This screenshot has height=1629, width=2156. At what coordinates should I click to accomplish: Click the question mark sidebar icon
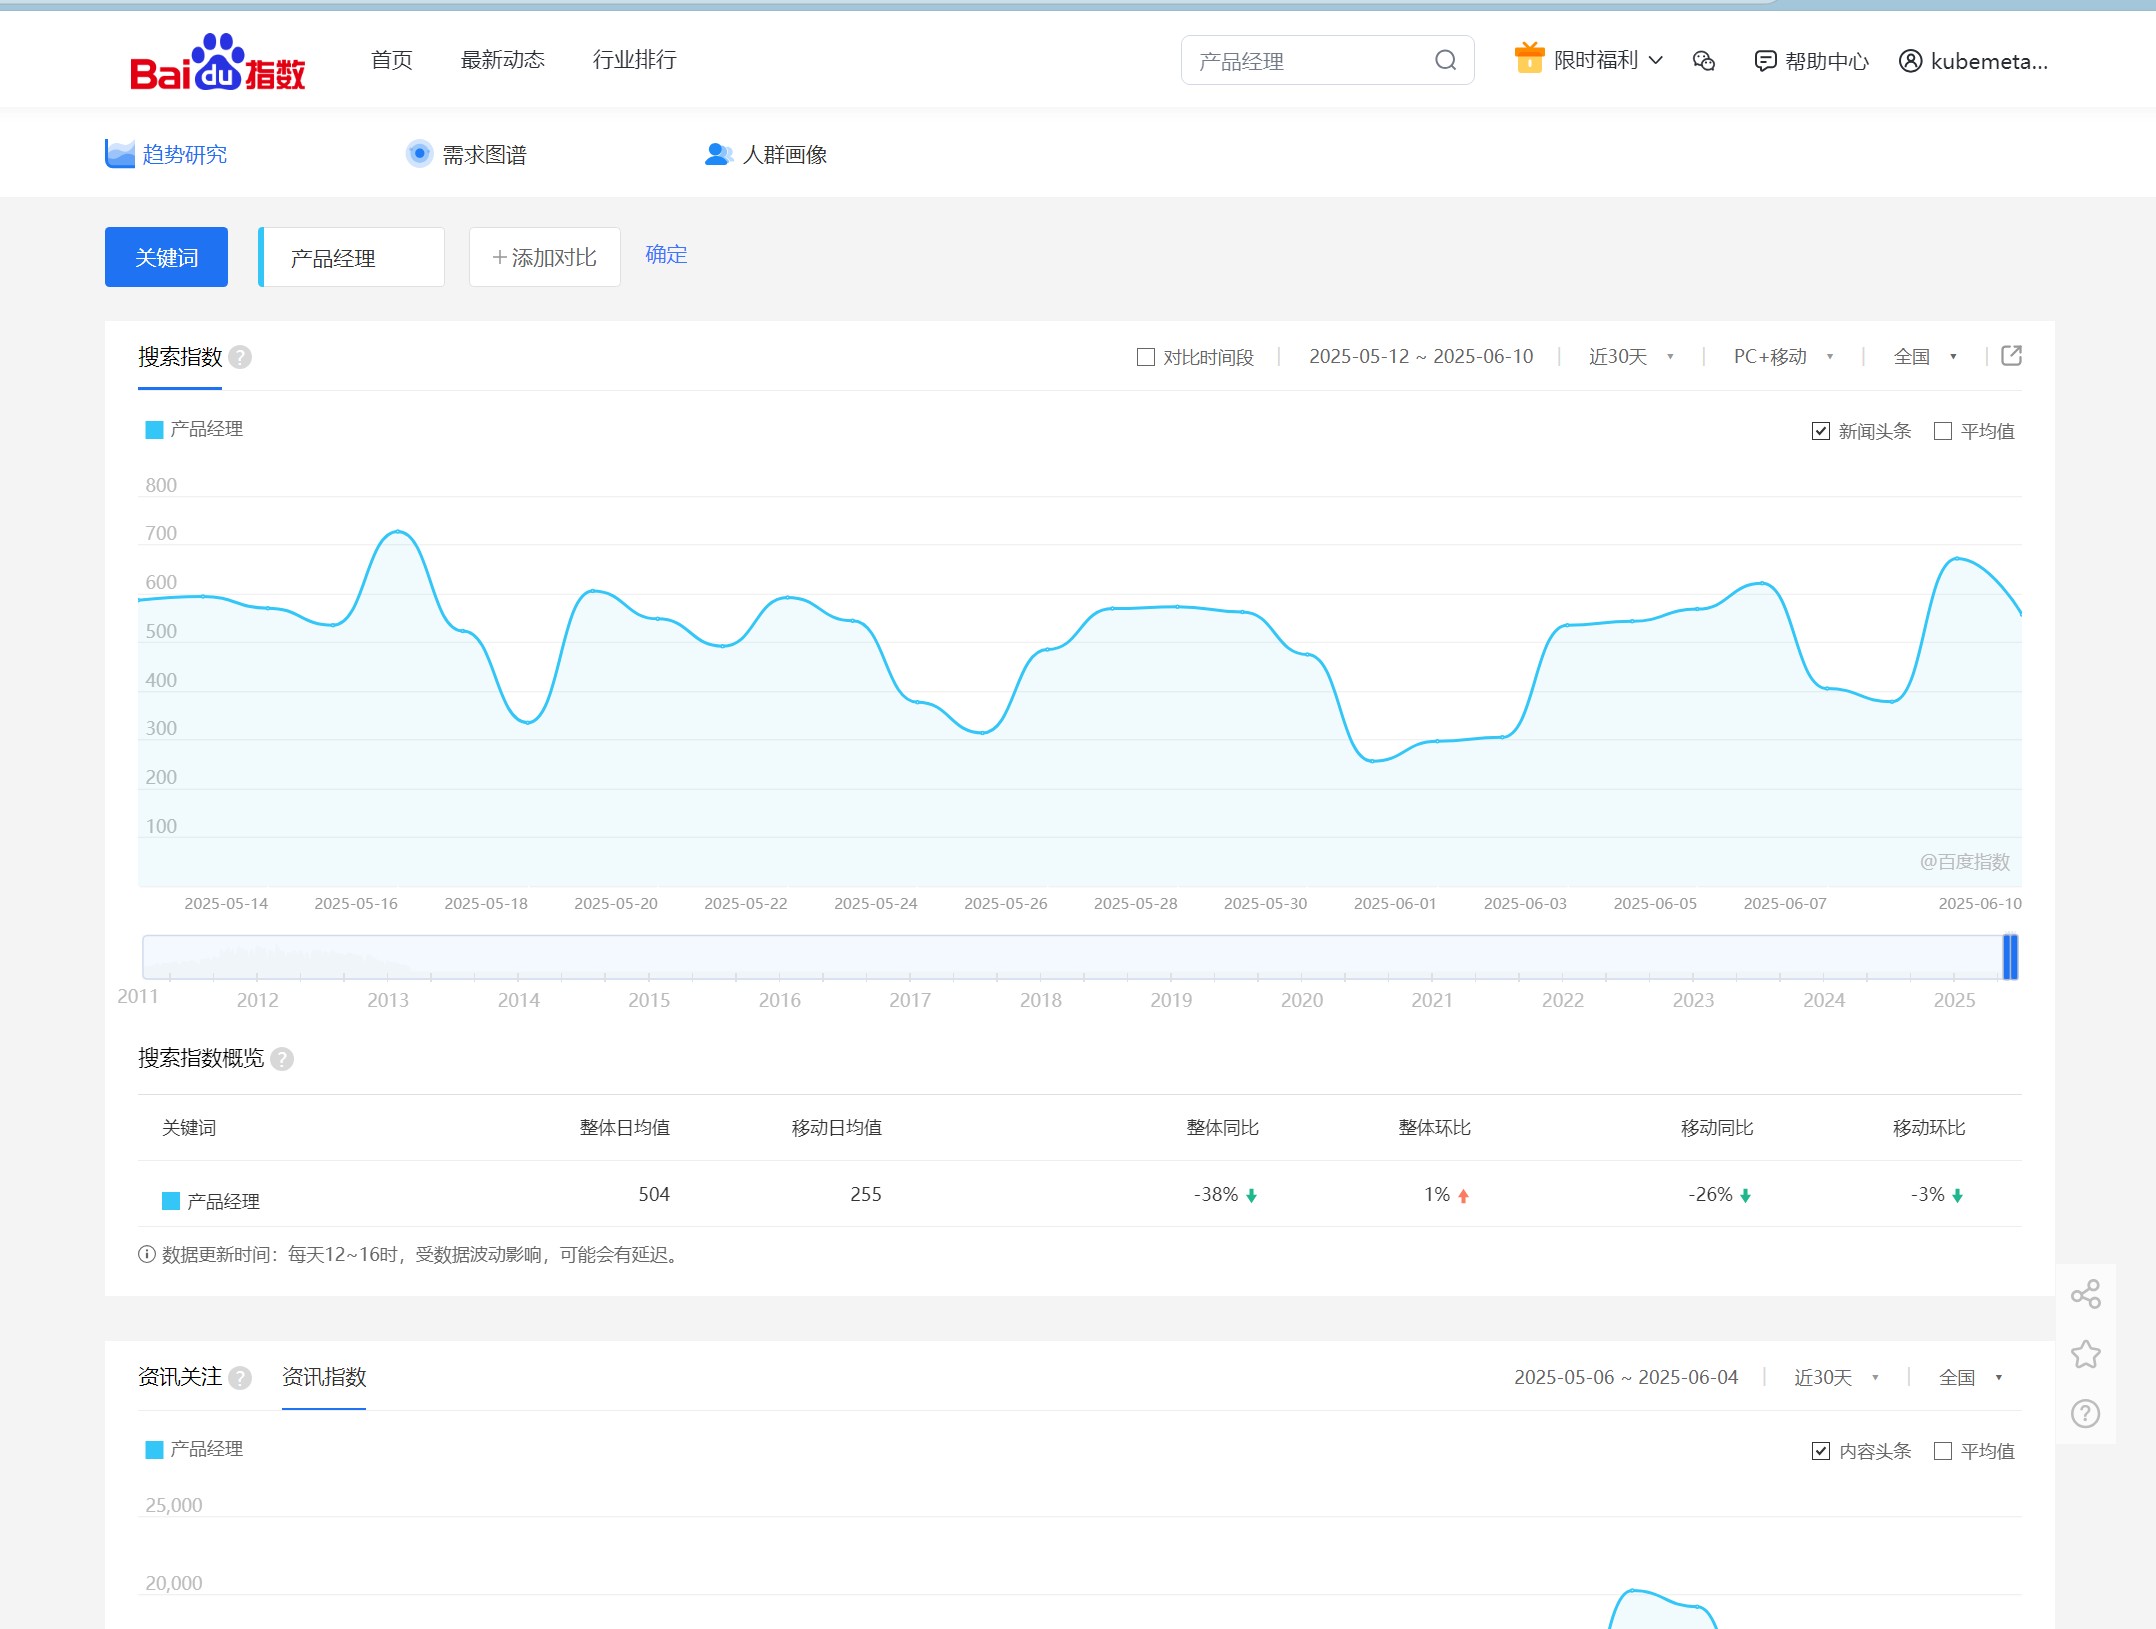coord(2085,1413)
